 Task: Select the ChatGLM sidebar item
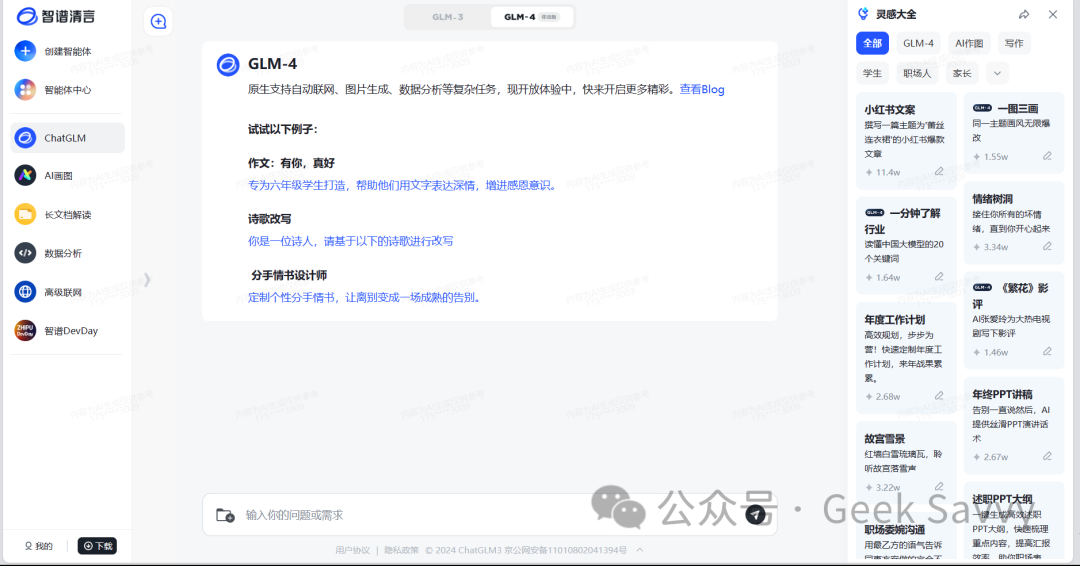point(68,138)
